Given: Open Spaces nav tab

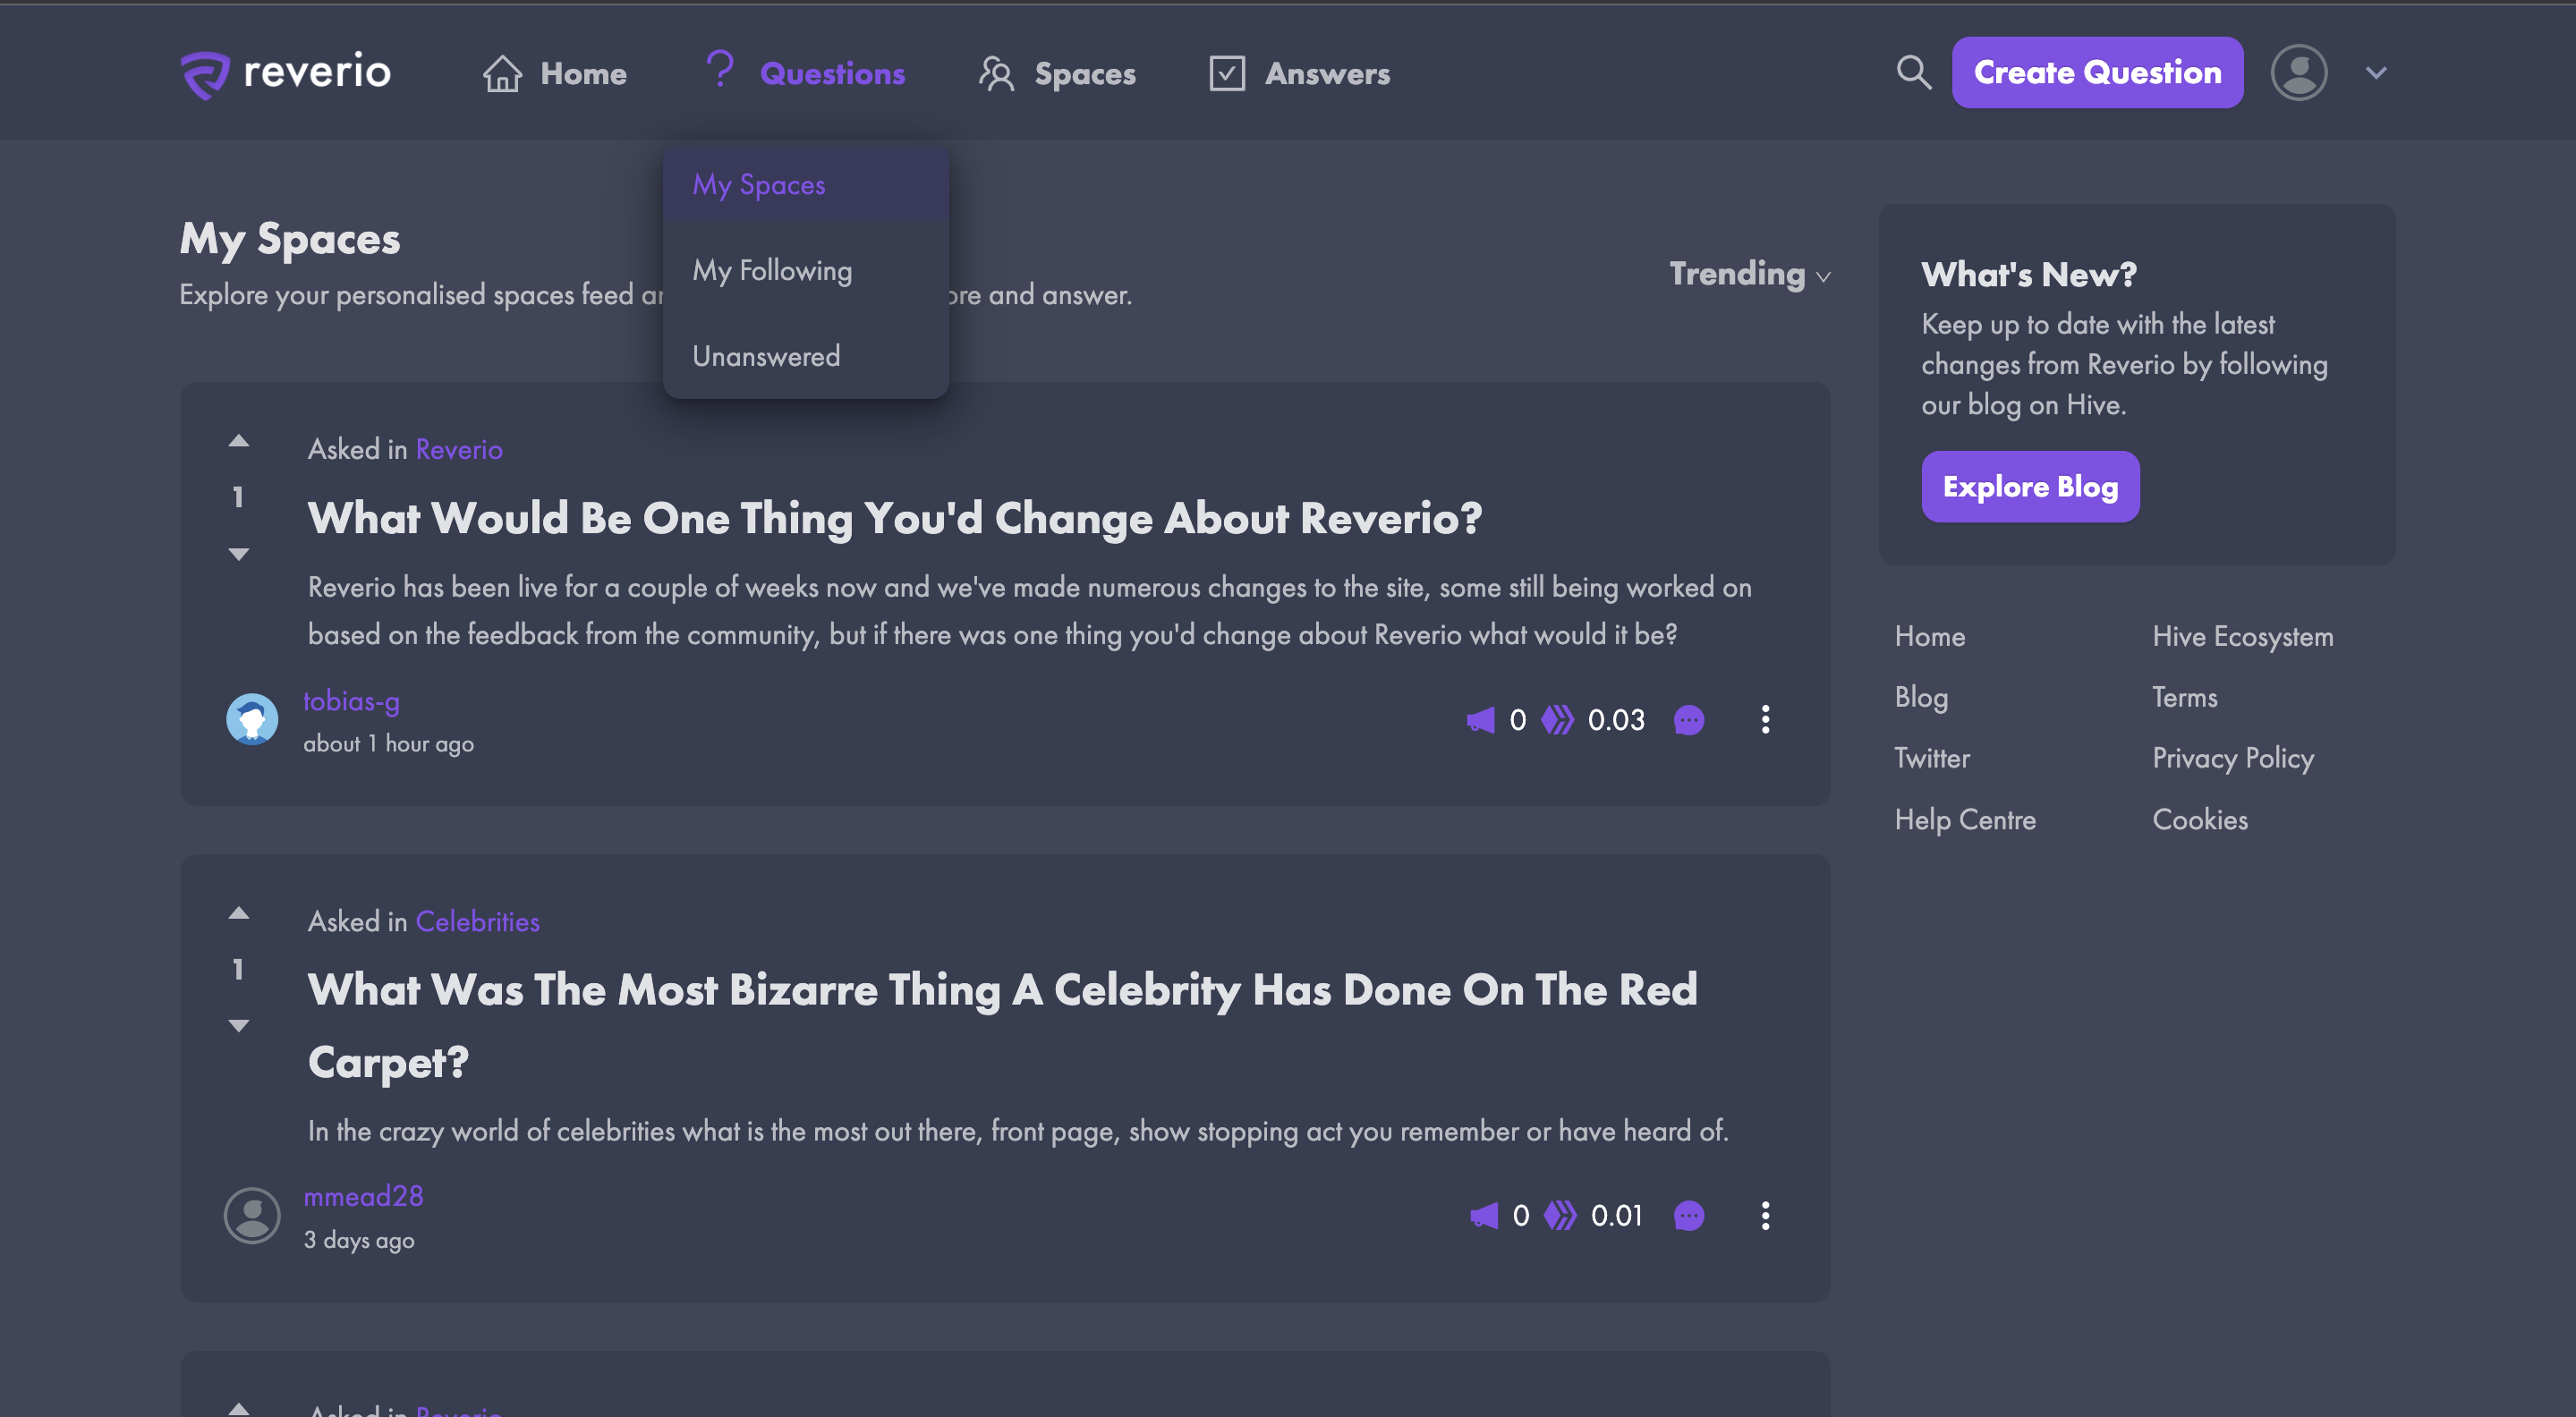Looking at the screenshot, I should pos(1057,73).
